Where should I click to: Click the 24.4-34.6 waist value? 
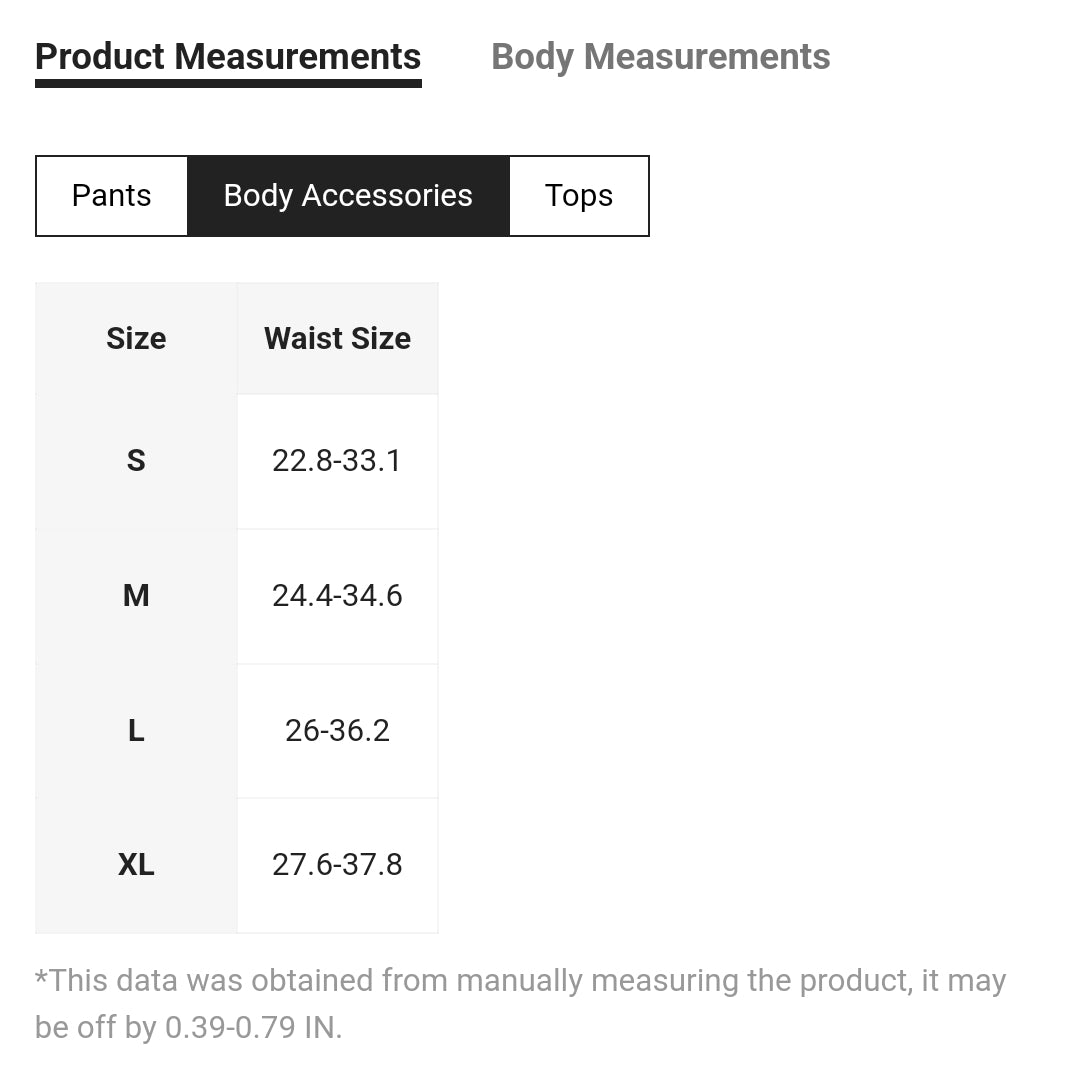click(x=337, y=596)
